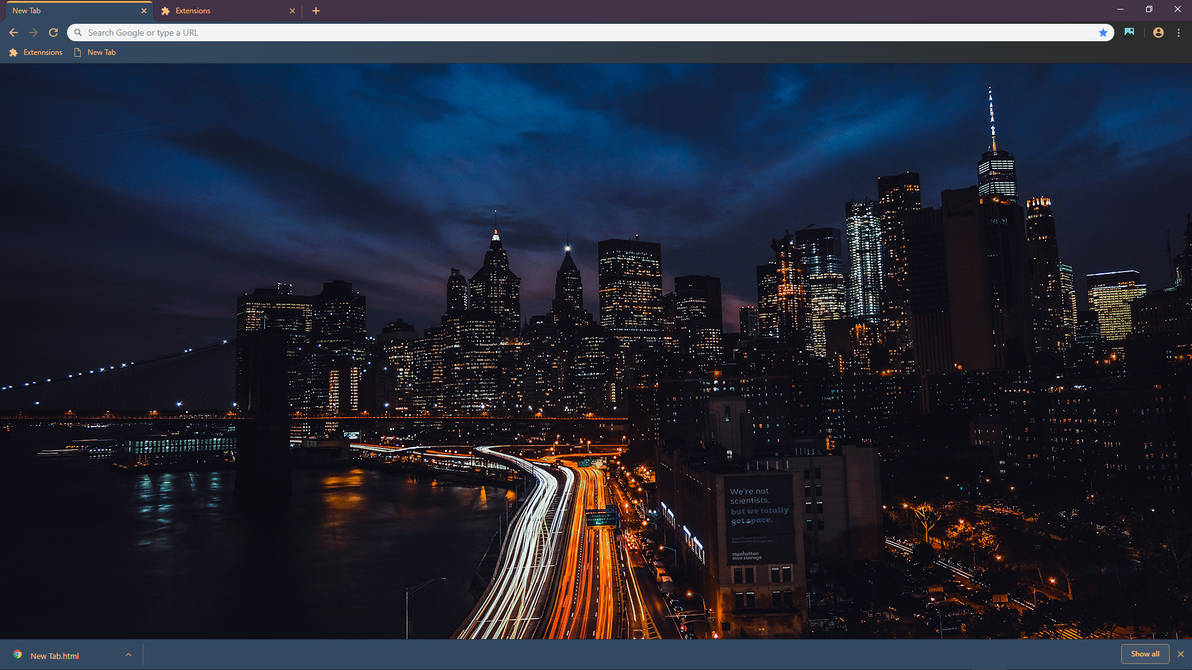
Task: Reload the current page
Action: click(x=53, y=32)
